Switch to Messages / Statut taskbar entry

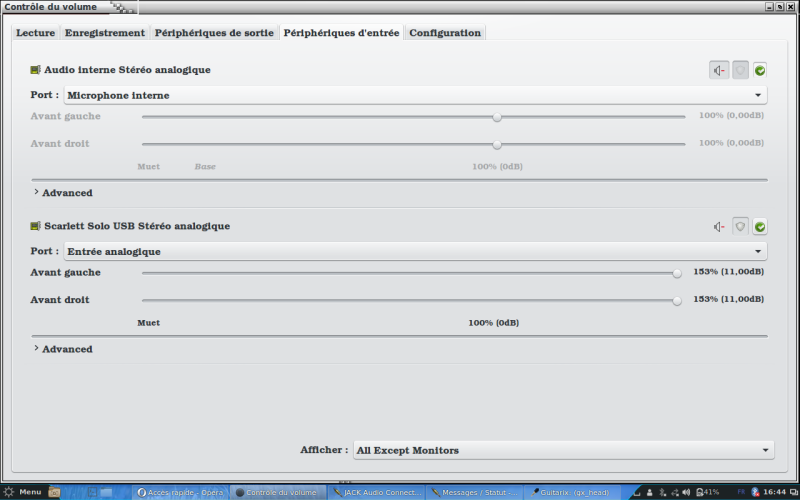pyautogui.click(x=474, y=492)
